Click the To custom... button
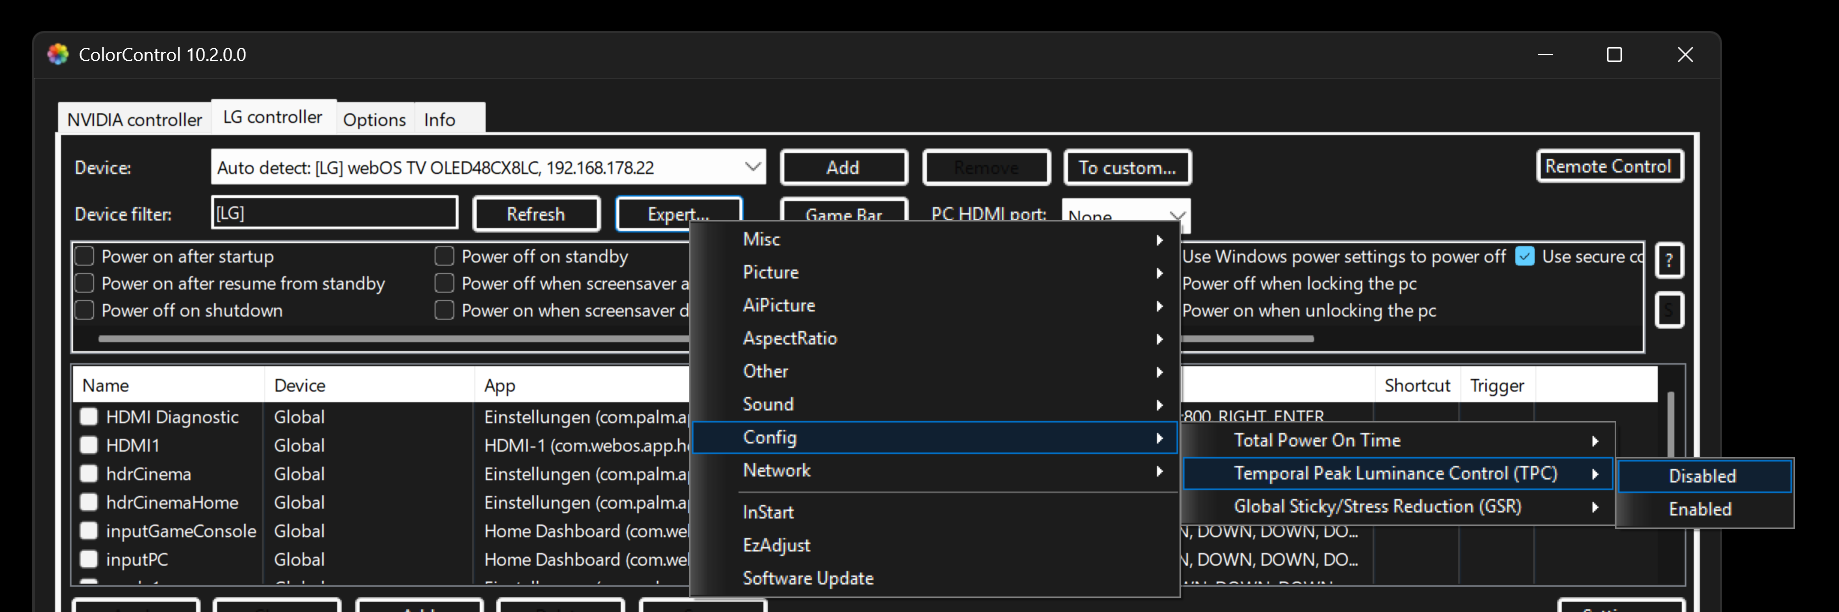This screenshot has width=1839, height=612. click(1127, 167)
